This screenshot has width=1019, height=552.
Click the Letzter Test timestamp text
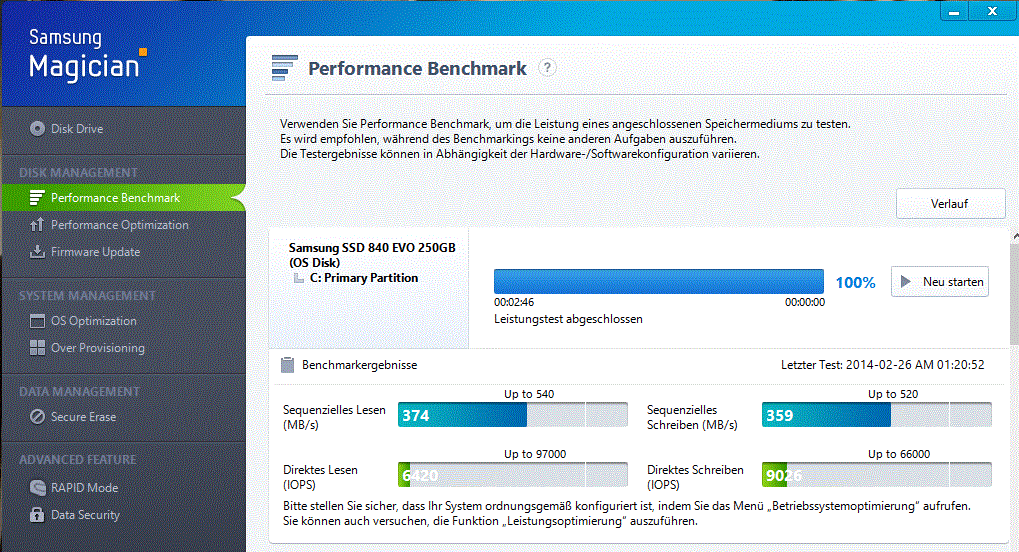point(883,365)
